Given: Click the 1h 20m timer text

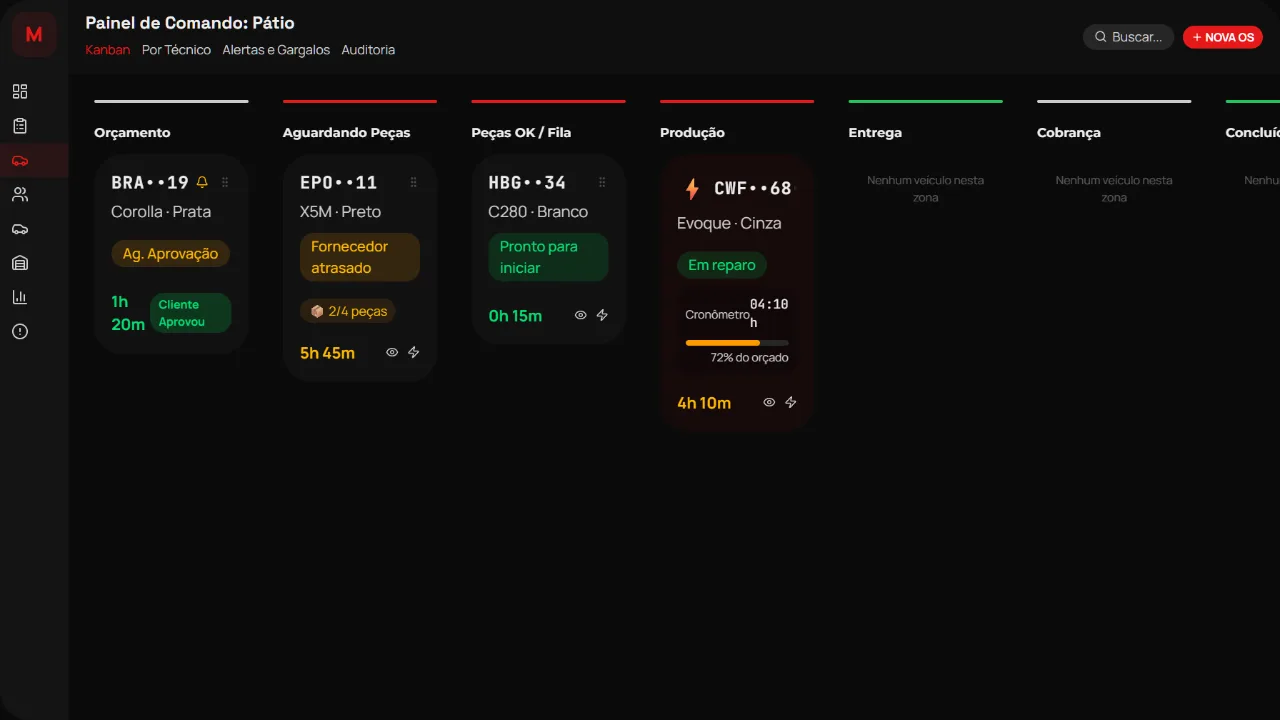Looking at the screenshot, I should pos(128,313).
